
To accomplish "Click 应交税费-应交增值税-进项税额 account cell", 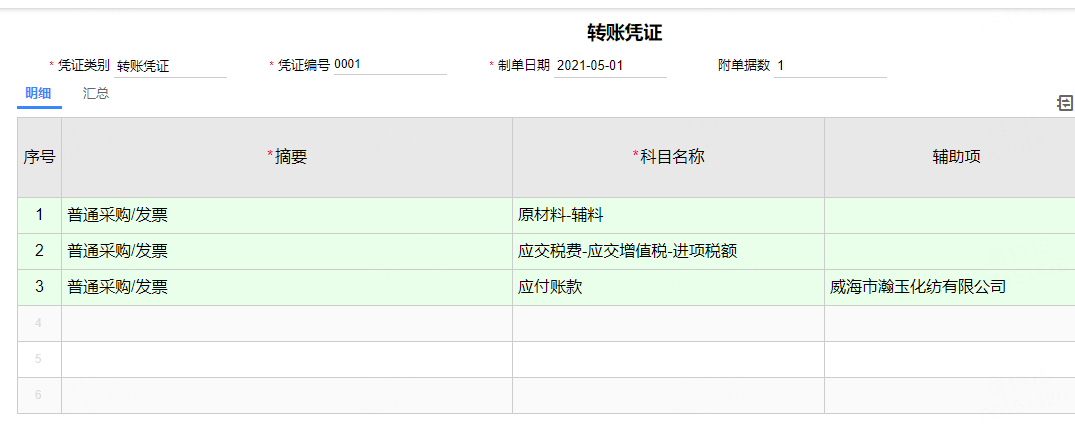I will point(668,252).
